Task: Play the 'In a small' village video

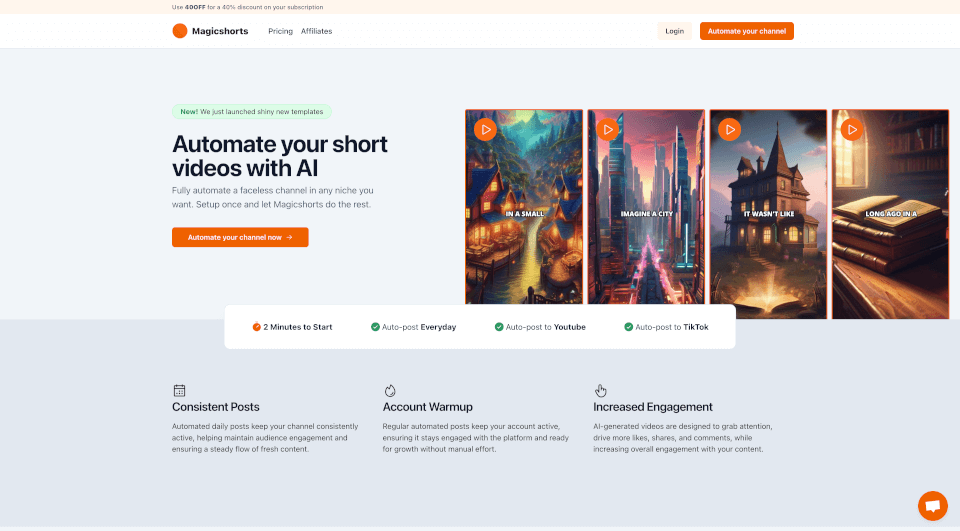Action: pos(484,129)
